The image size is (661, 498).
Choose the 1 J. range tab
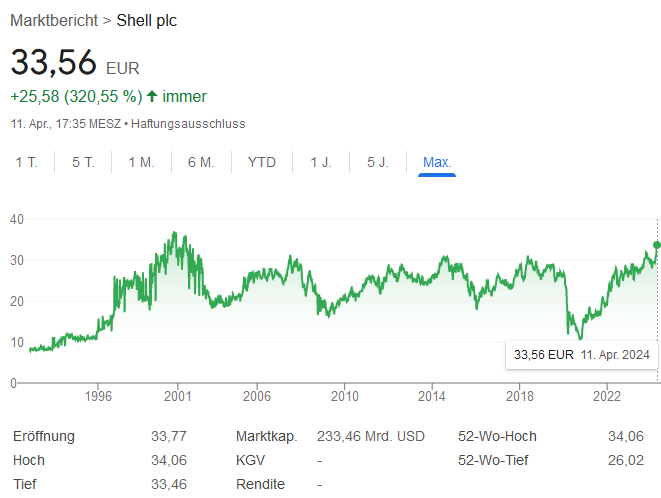tap(321, 162)
